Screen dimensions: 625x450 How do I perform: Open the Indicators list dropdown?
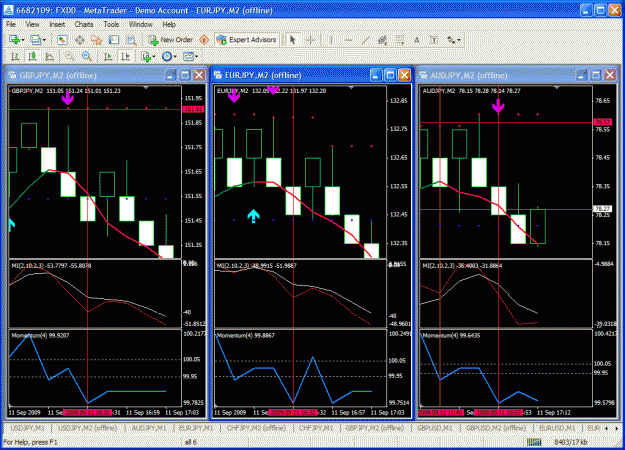coord(148,56)
